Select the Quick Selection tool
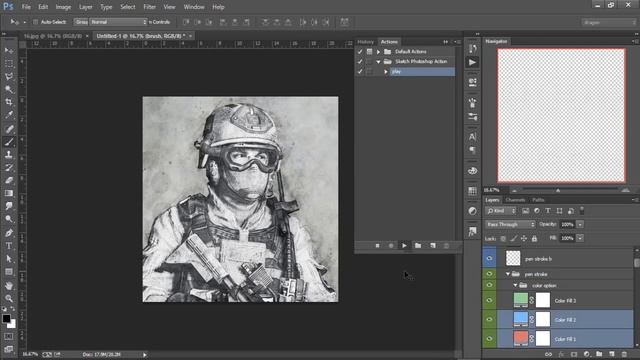 (9, 89)
